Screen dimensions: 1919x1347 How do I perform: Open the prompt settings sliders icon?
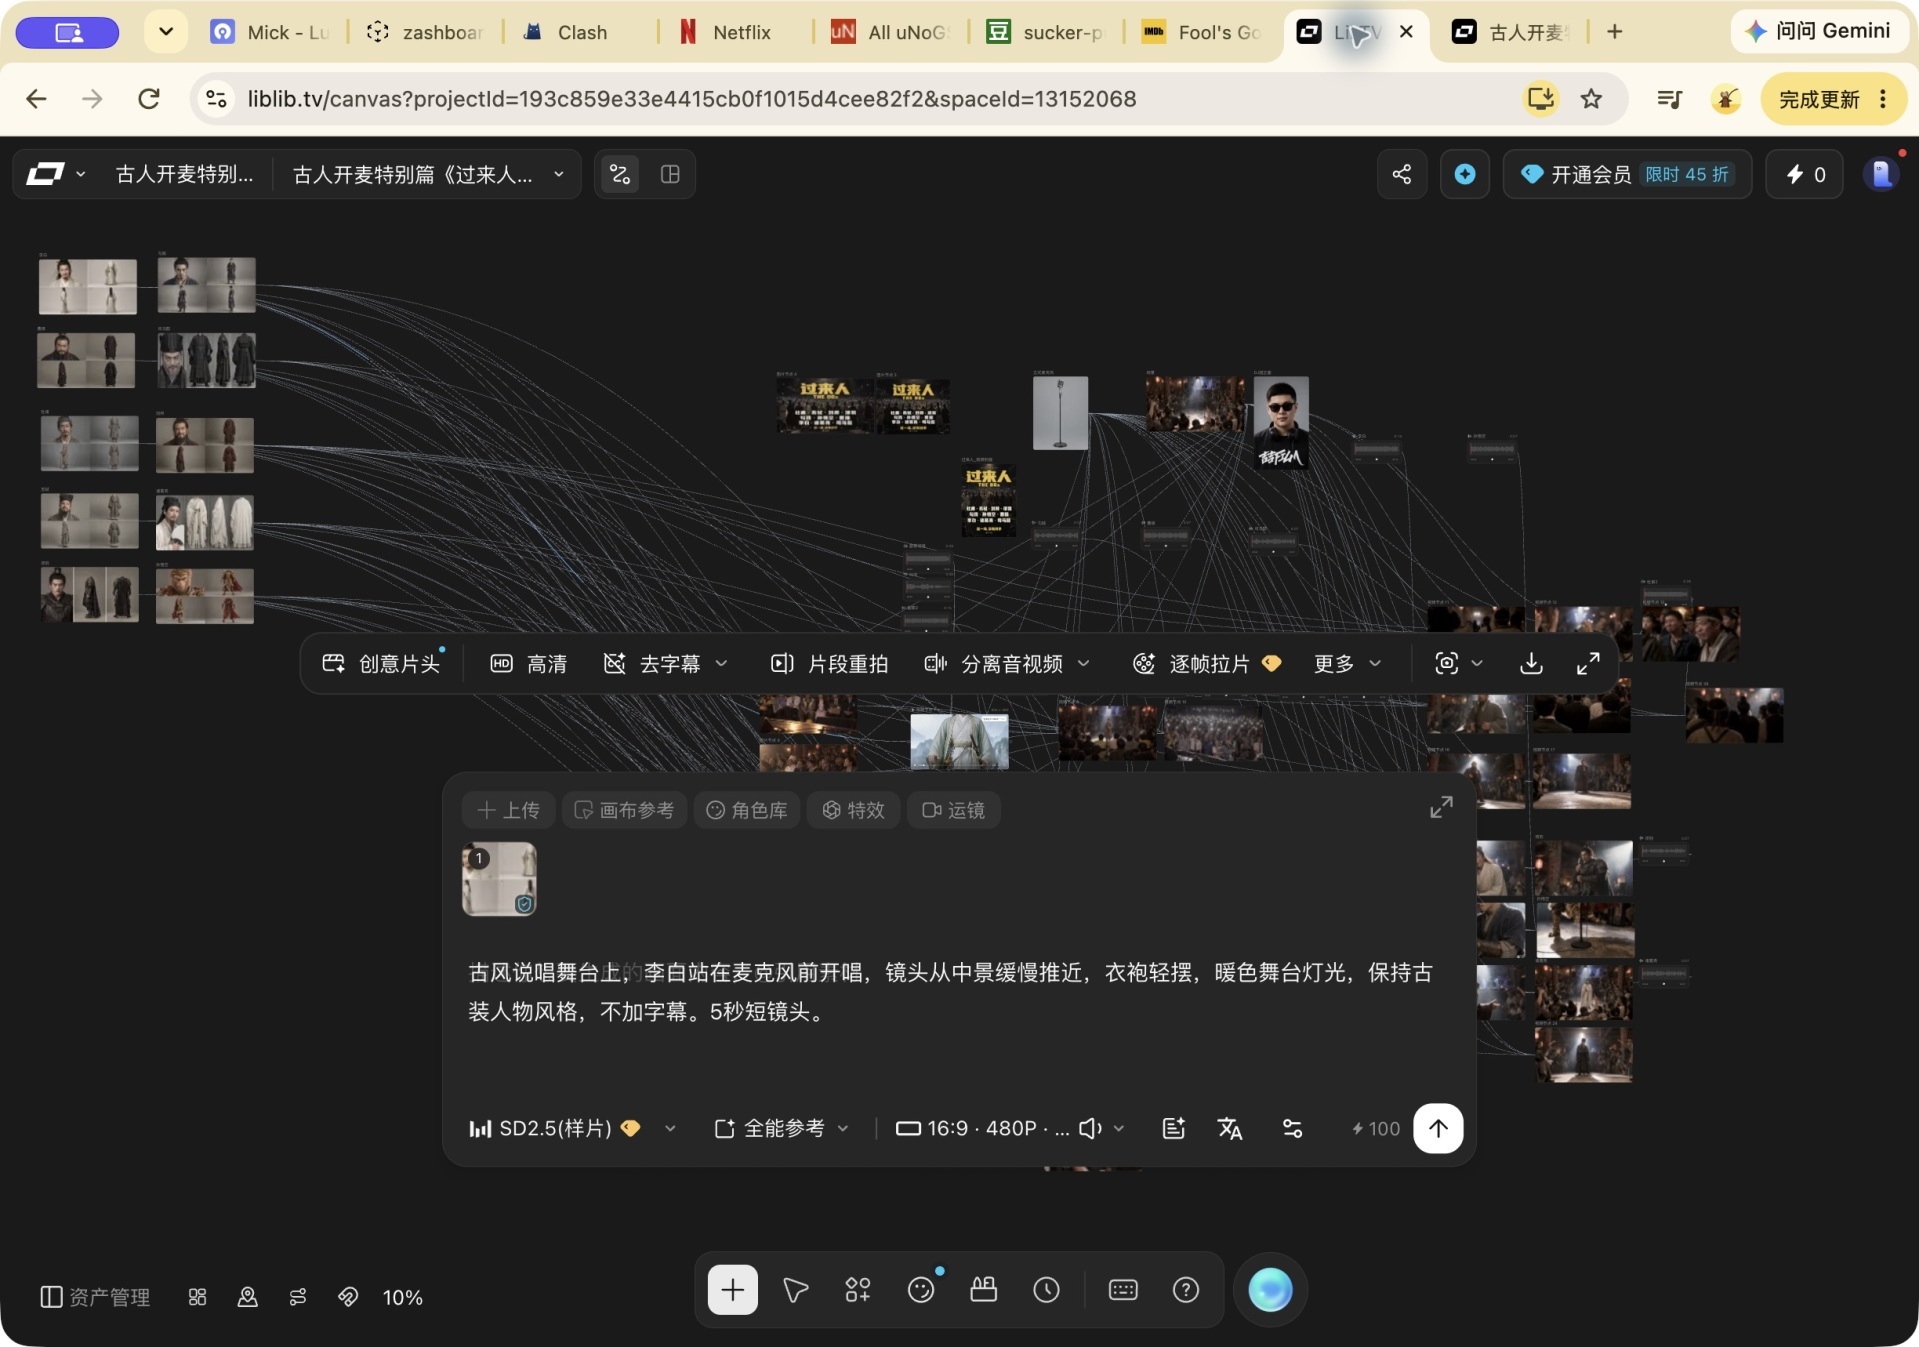pos(1292,1128)
